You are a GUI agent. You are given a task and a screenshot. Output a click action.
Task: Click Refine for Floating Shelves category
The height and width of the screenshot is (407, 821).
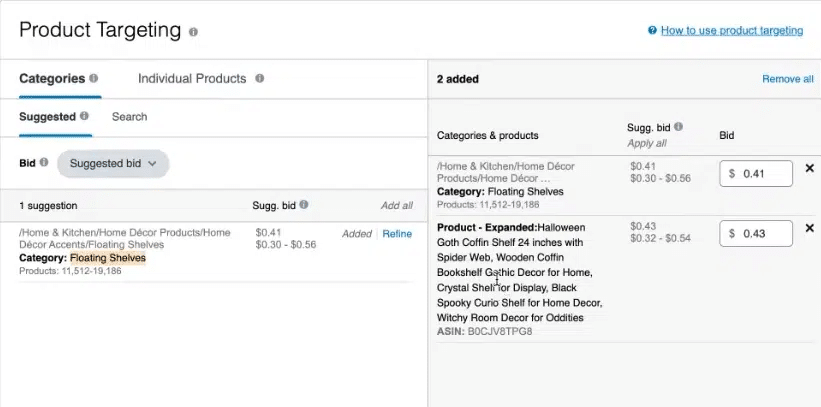tap(397, 233)
